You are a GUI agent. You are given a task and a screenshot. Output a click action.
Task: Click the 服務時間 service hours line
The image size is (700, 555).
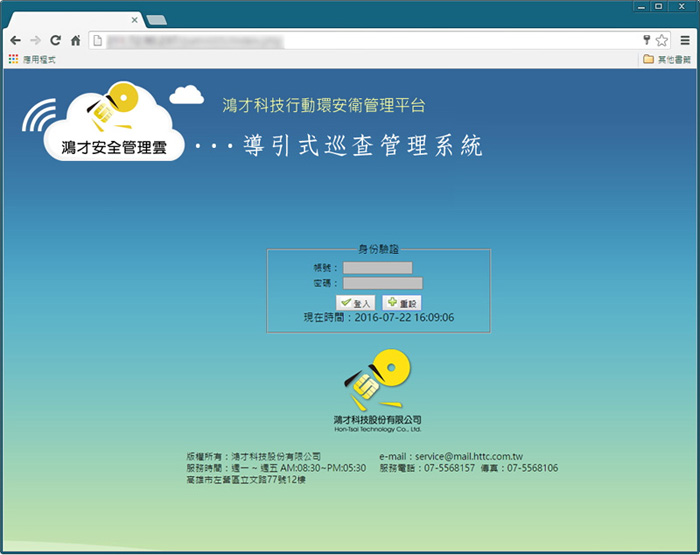point(276,468)
